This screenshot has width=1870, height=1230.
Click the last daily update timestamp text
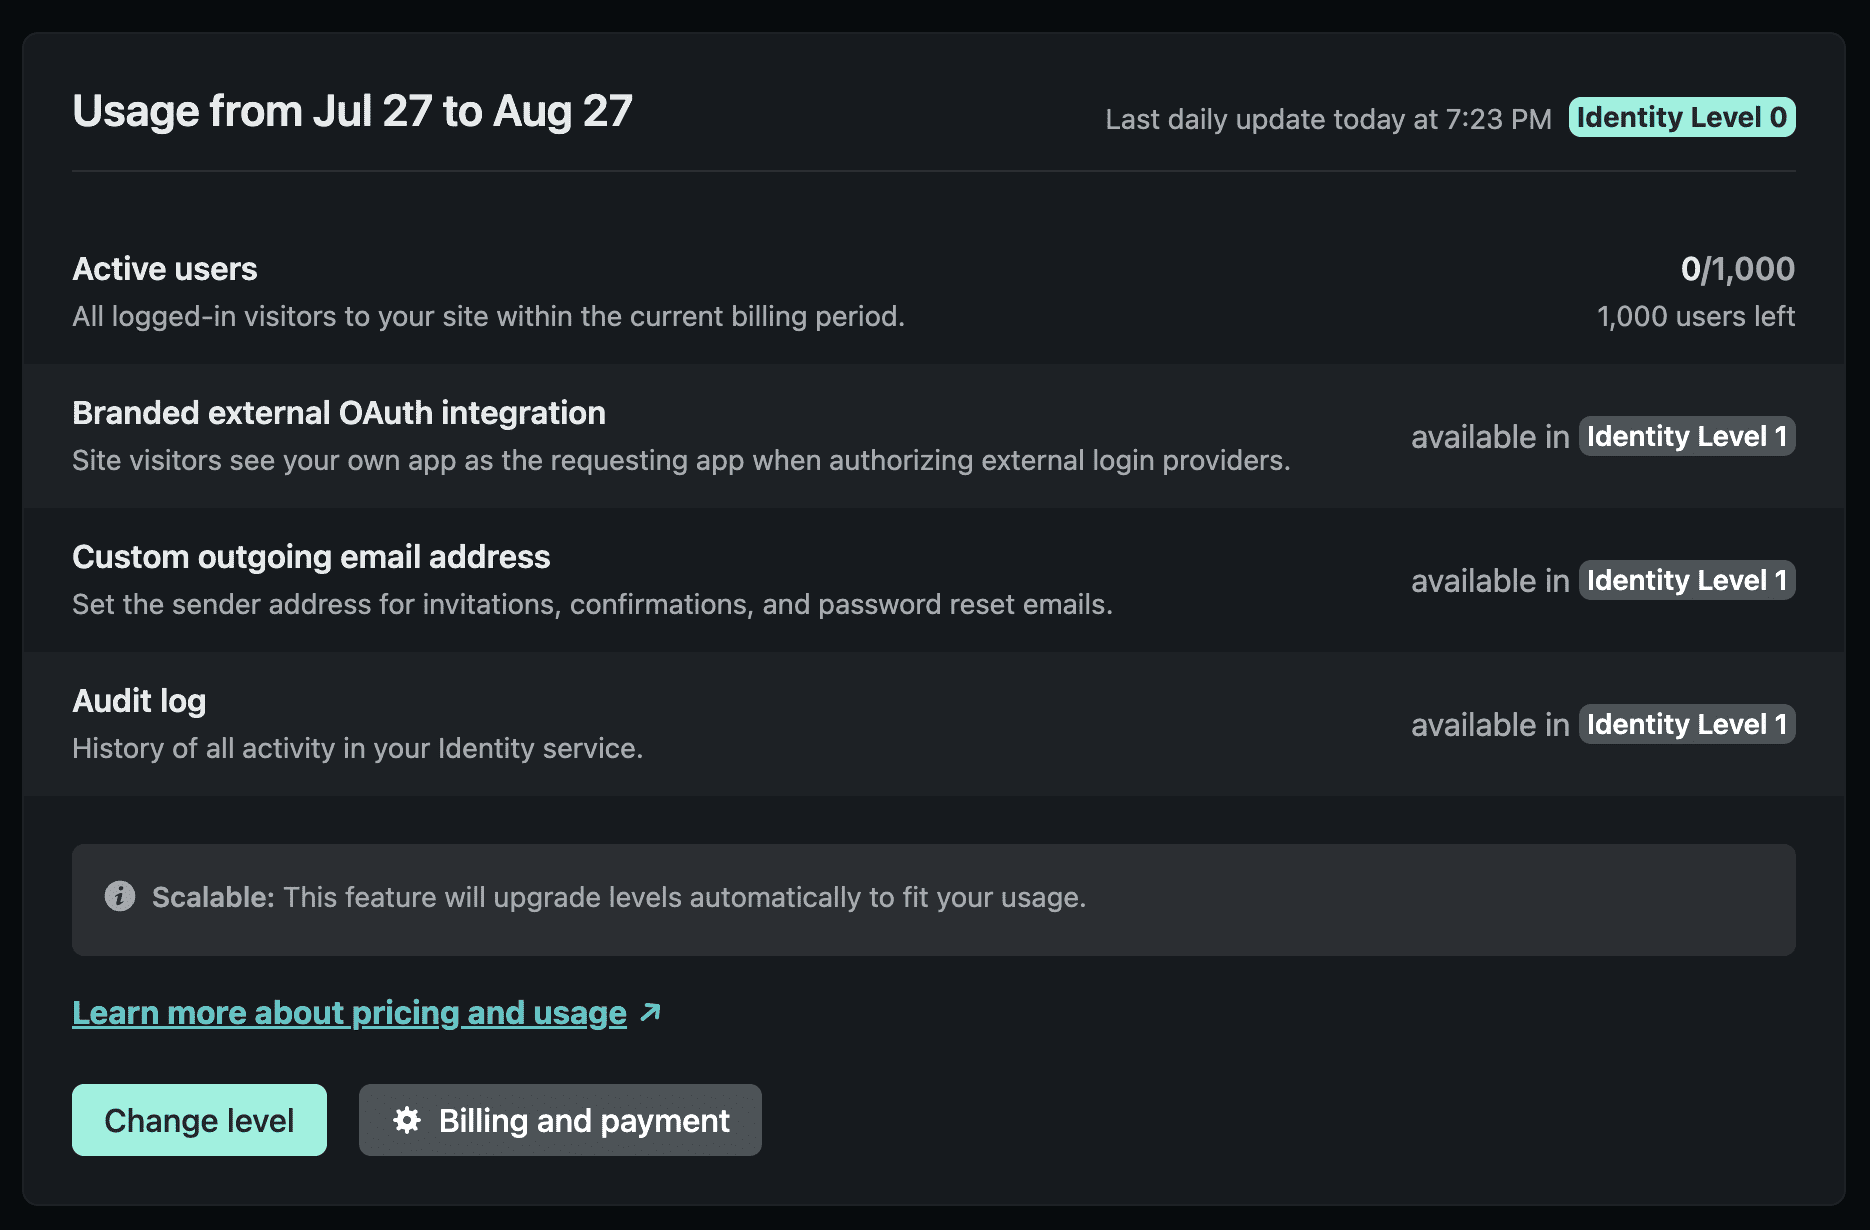(1328, 119)
